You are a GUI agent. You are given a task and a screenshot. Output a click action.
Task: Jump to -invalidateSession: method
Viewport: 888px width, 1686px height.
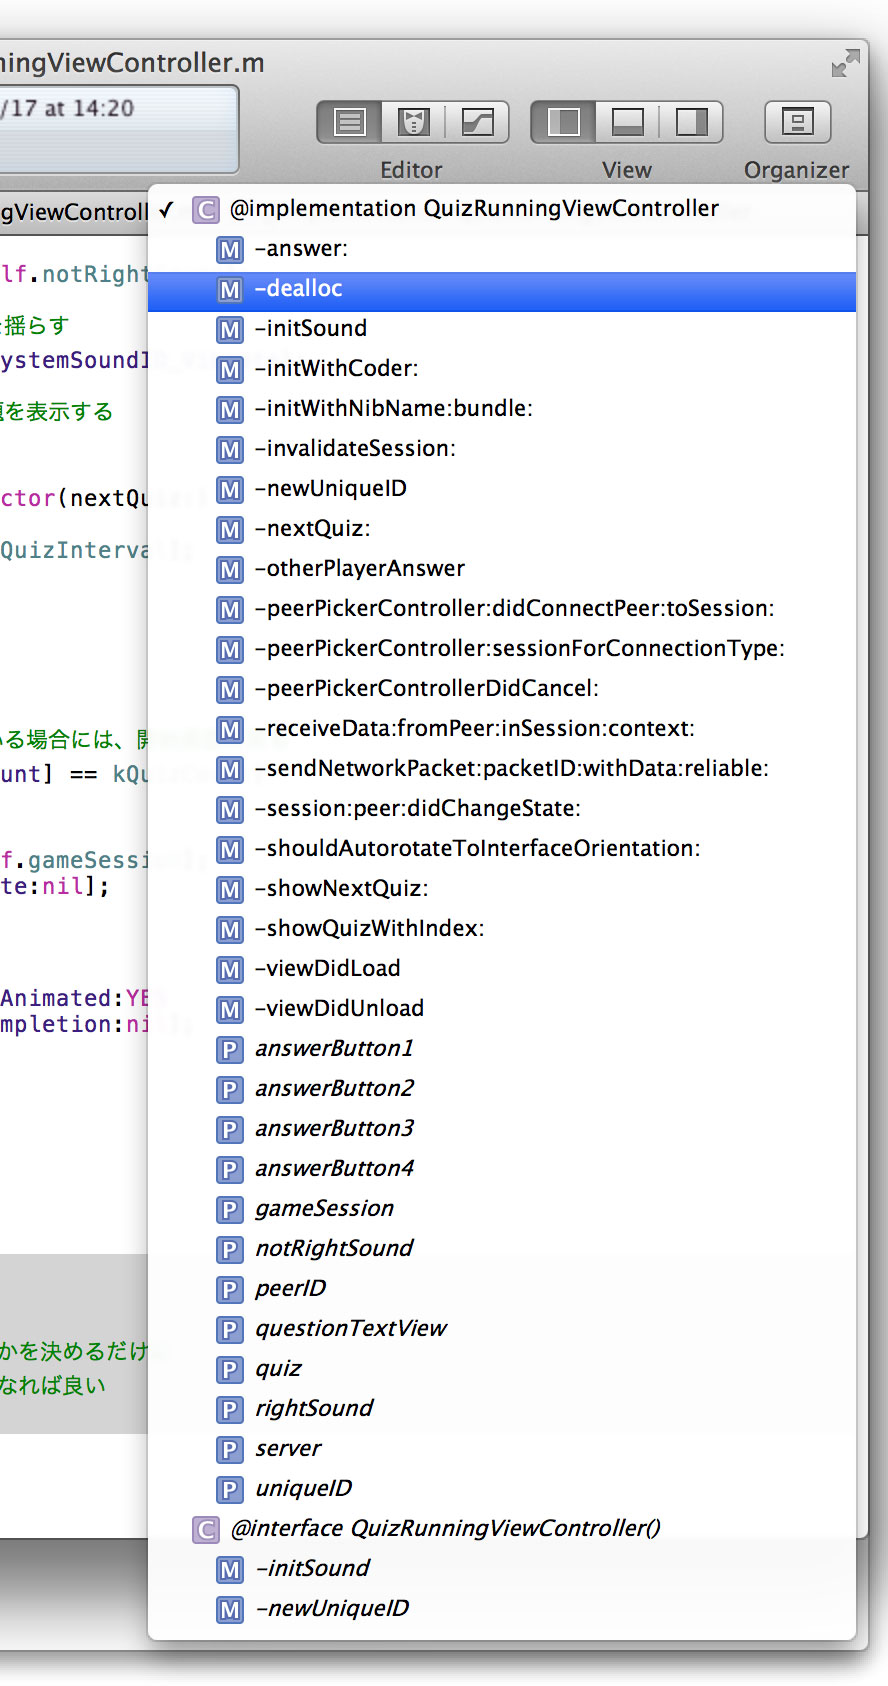tap(502, 449)
